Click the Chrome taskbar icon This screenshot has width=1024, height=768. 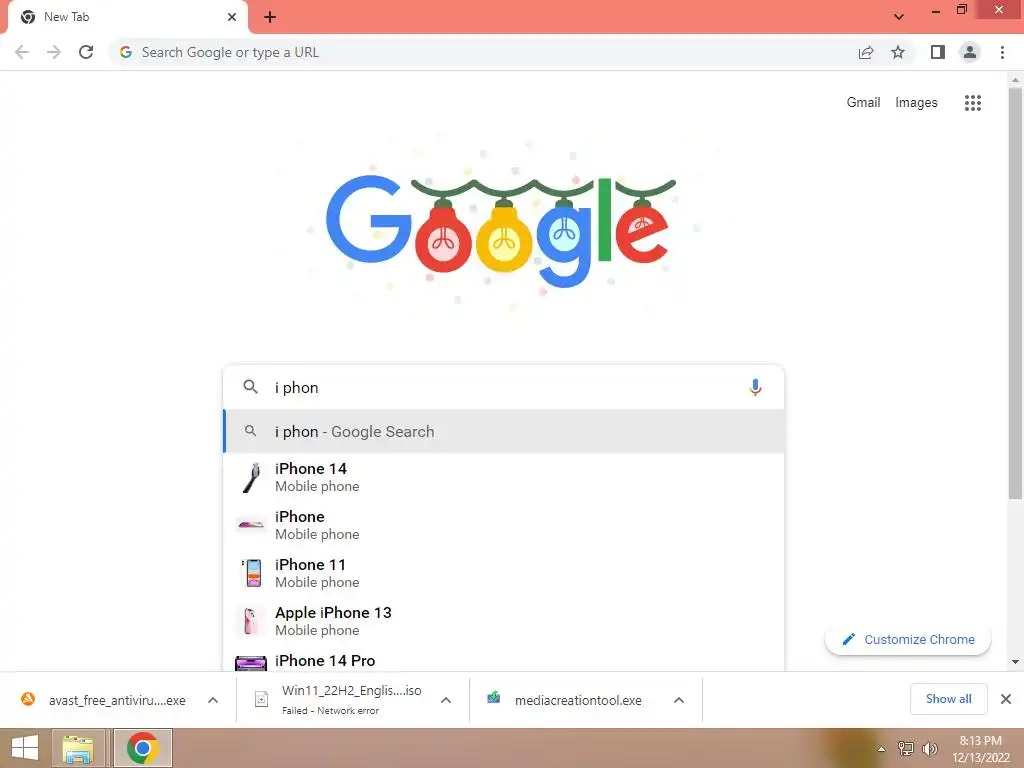tap(143, 748)
